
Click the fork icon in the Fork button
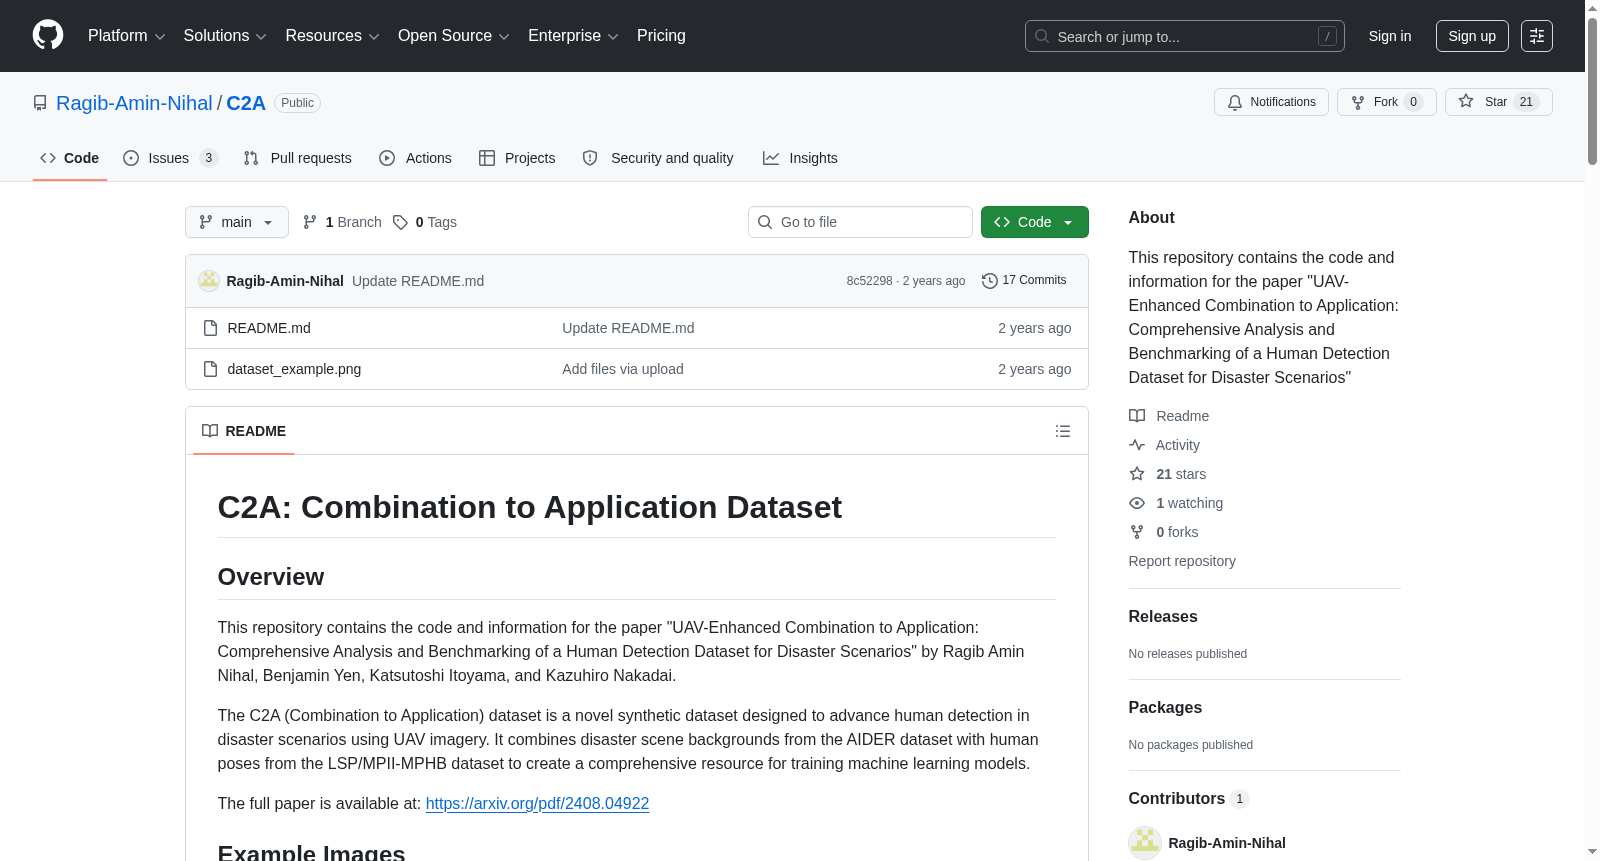coord(1358,102)
